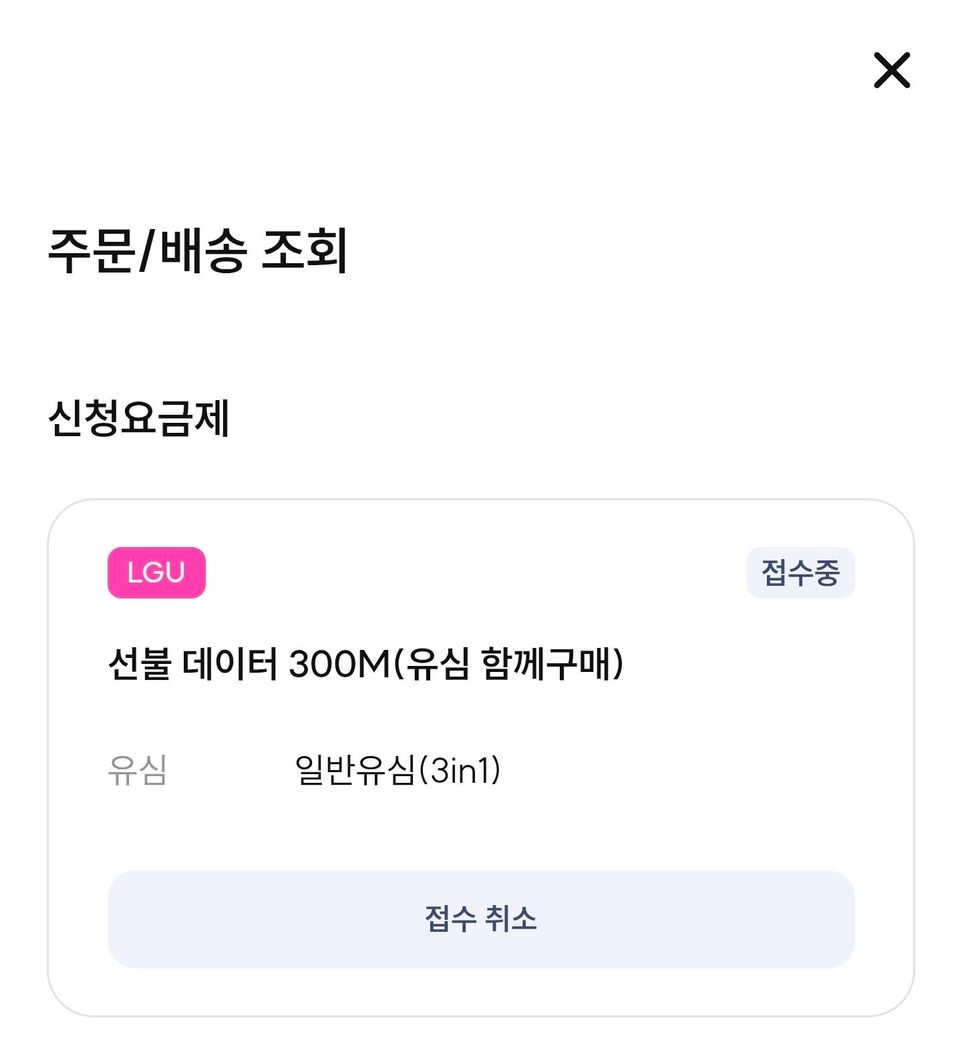Close the 주문/배송 조회 page
Screen dimensions: 962x1040
point(891,71)
